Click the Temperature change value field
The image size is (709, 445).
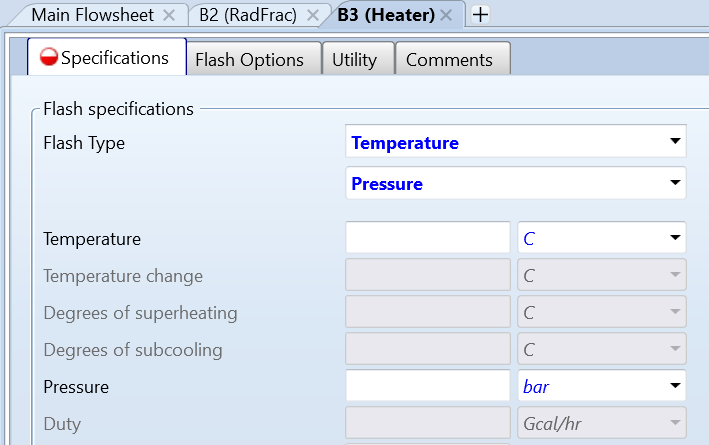click(x=427, y=276)
